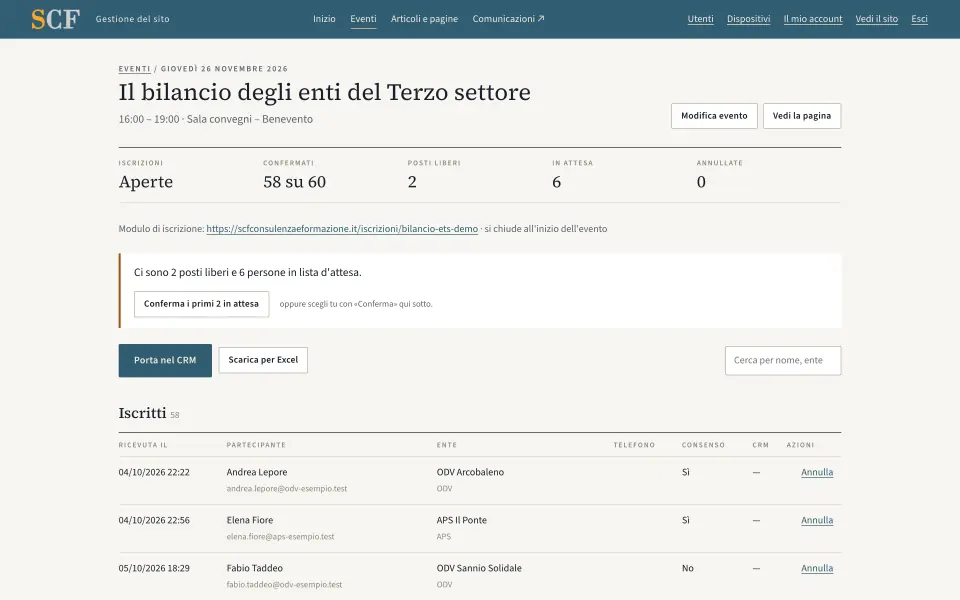
Task: Click the PARTECIPANTE column header
Action: (256, 444)
